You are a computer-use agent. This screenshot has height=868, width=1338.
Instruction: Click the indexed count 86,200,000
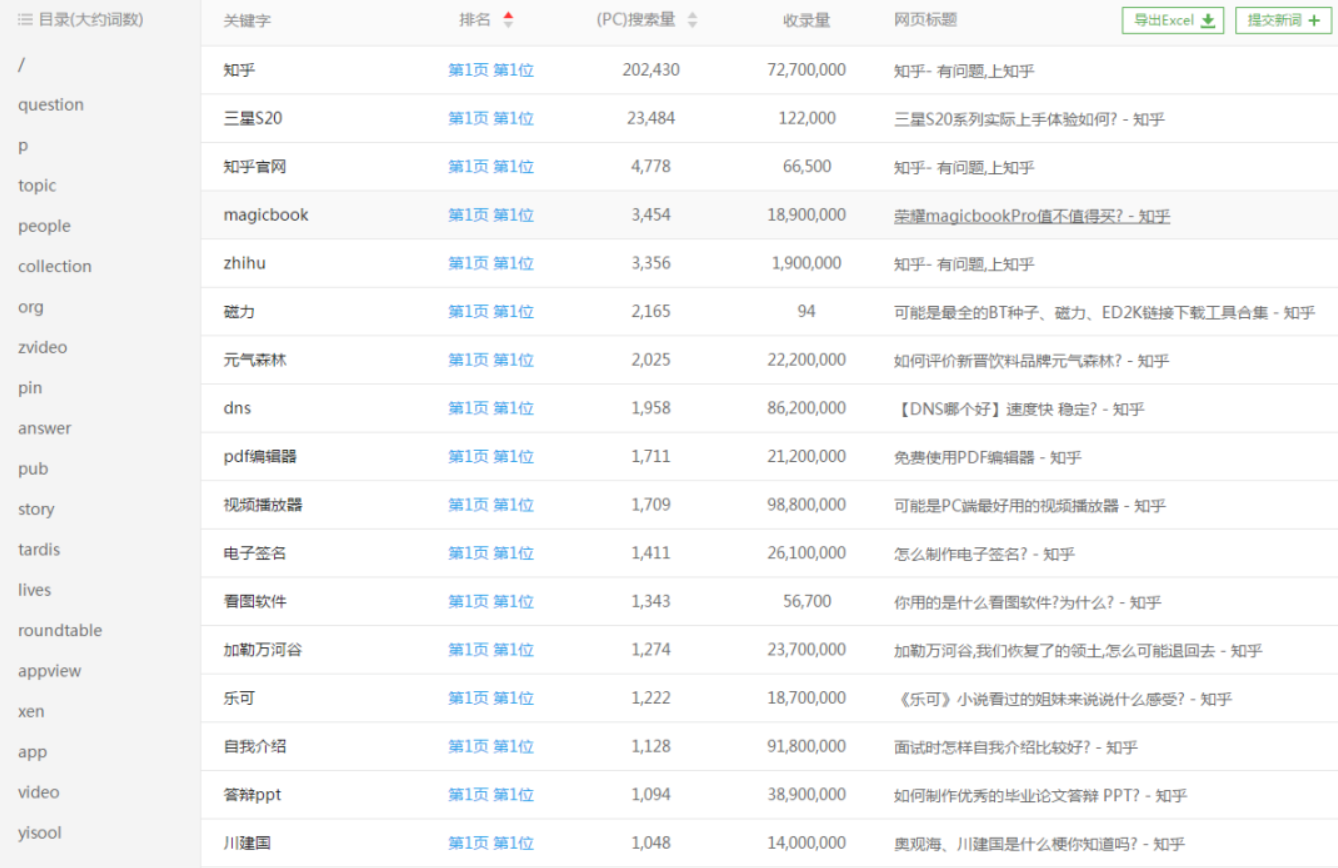point(807,408)
